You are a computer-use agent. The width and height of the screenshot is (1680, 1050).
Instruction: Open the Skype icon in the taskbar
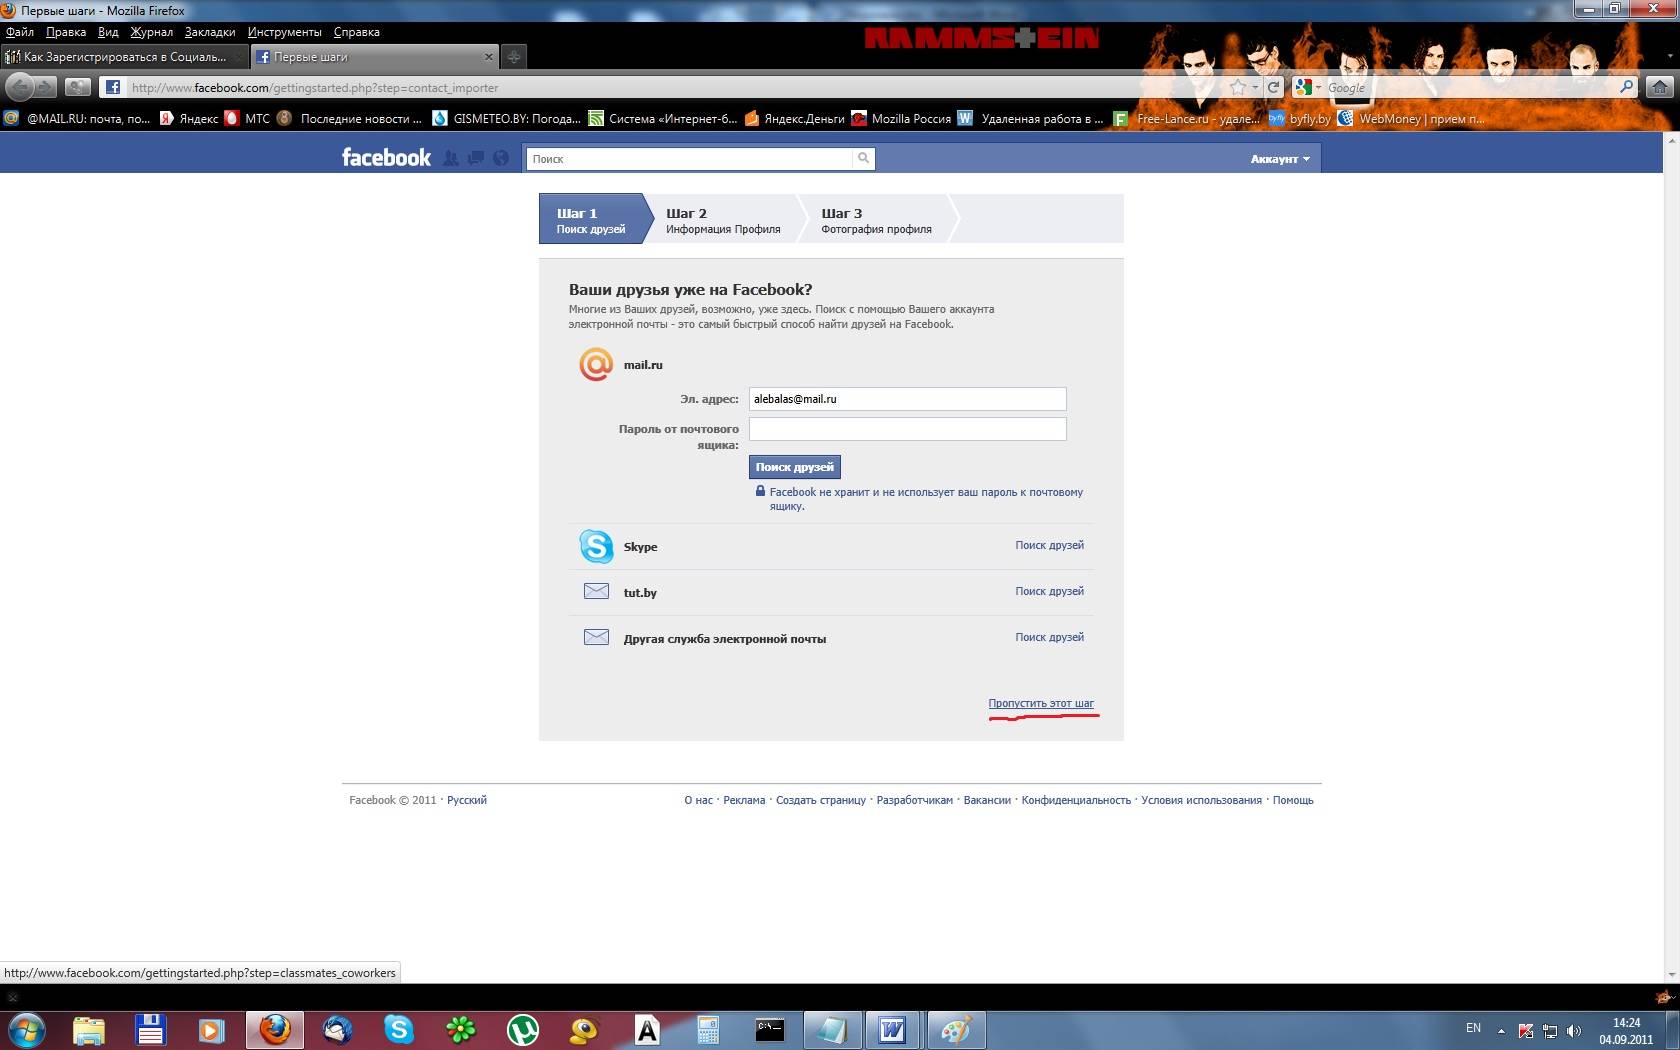(399, 1030)
